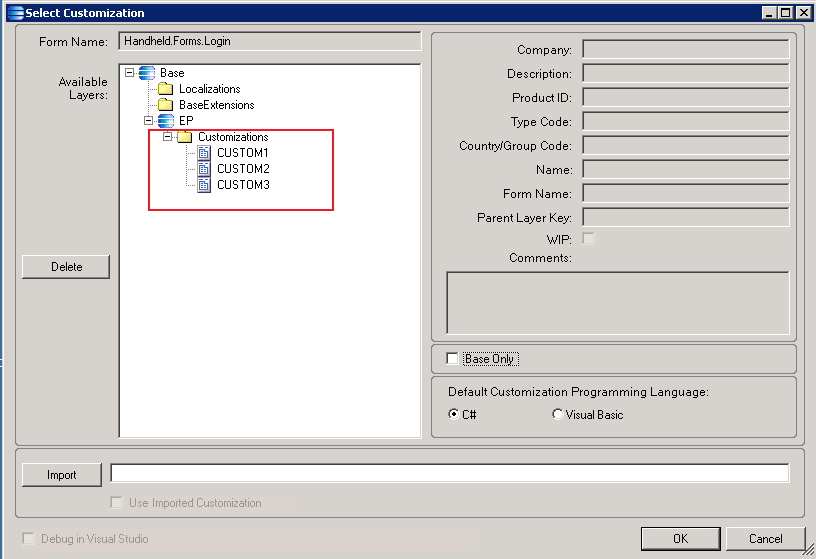816x559 pixels.
Task: Select the Localizations tree item
Action: point(210,89)
